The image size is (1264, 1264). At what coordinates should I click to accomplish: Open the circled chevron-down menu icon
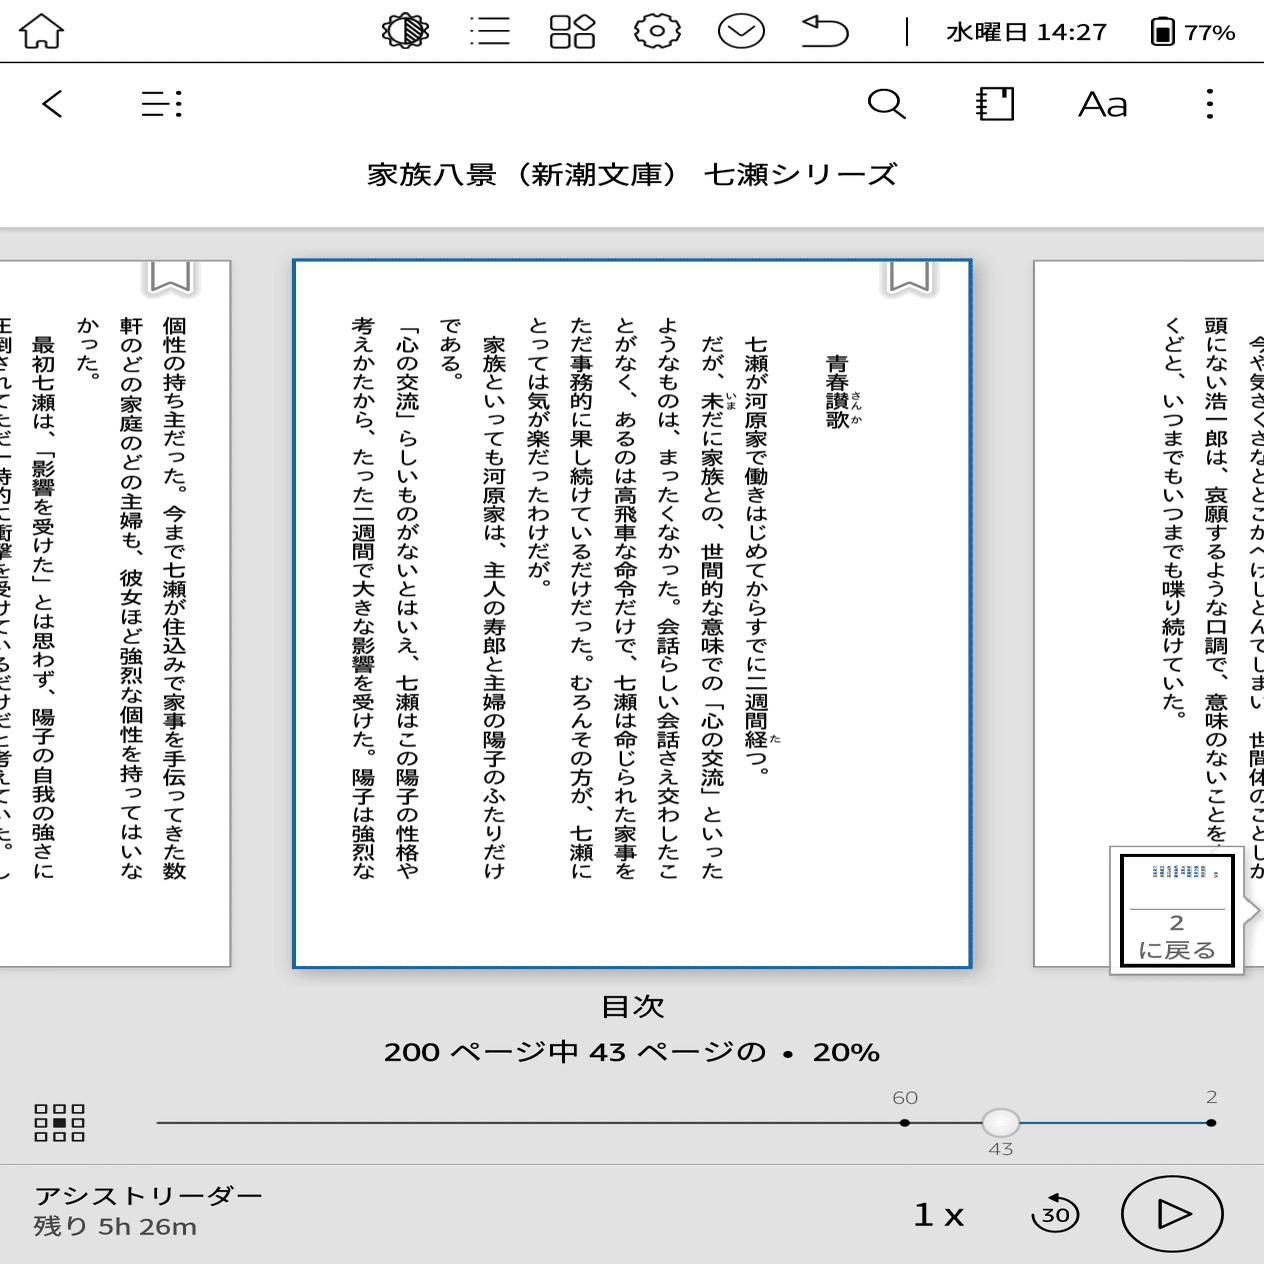click(x=741, y=31)
